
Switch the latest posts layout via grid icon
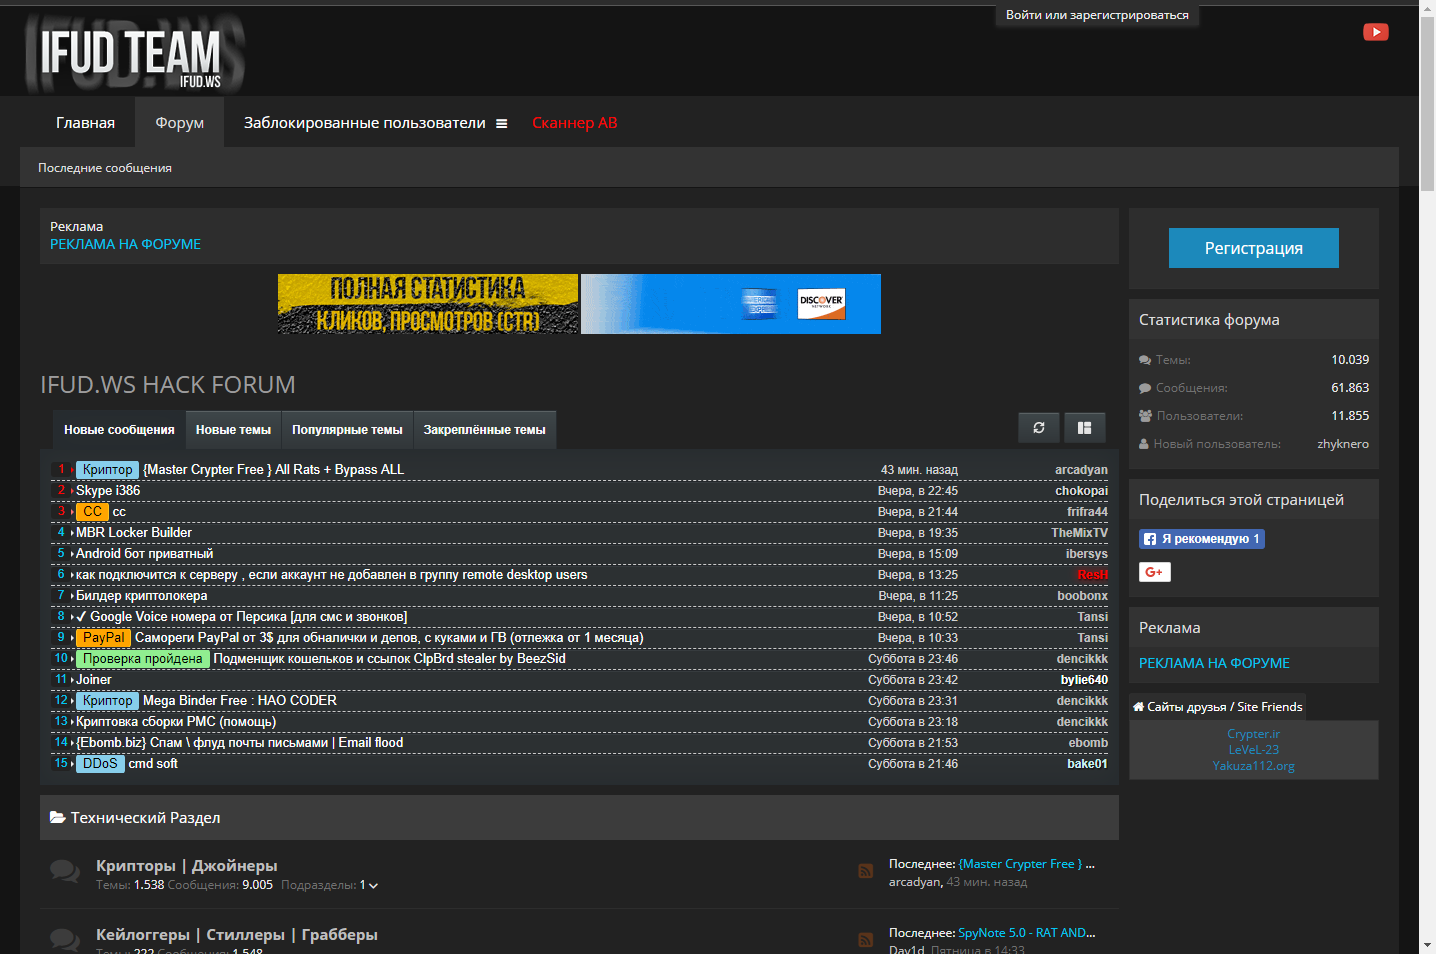coord(1085,428)
